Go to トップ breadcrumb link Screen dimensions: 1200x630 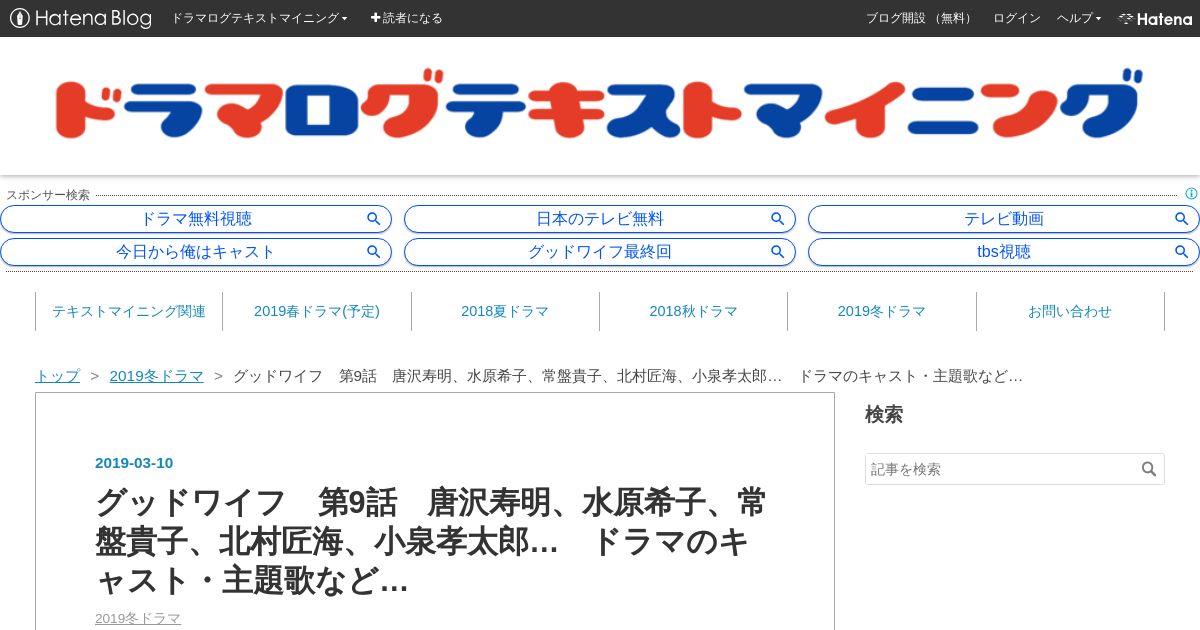(x=57, y=376)
